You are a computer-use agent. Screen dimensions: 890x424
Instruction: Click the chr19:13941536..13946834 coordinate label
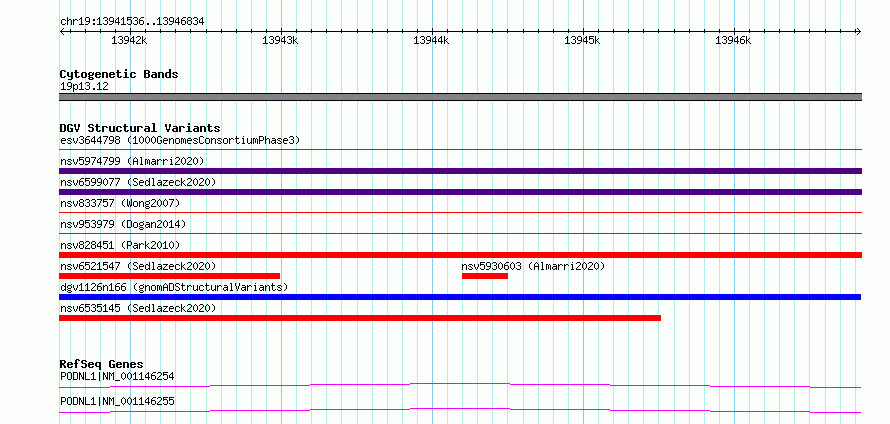tap(132, 22)
